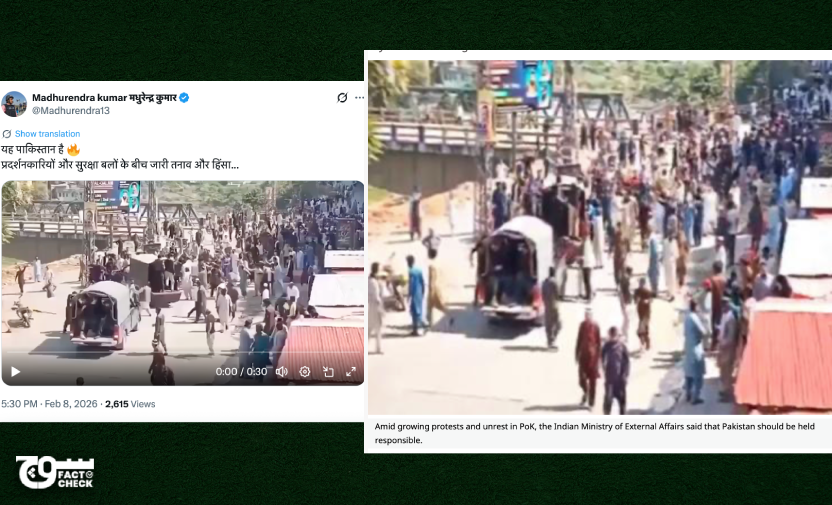Enter fullscreen mode on the video
The image size is (832, 505).
(x=351, y=372)
